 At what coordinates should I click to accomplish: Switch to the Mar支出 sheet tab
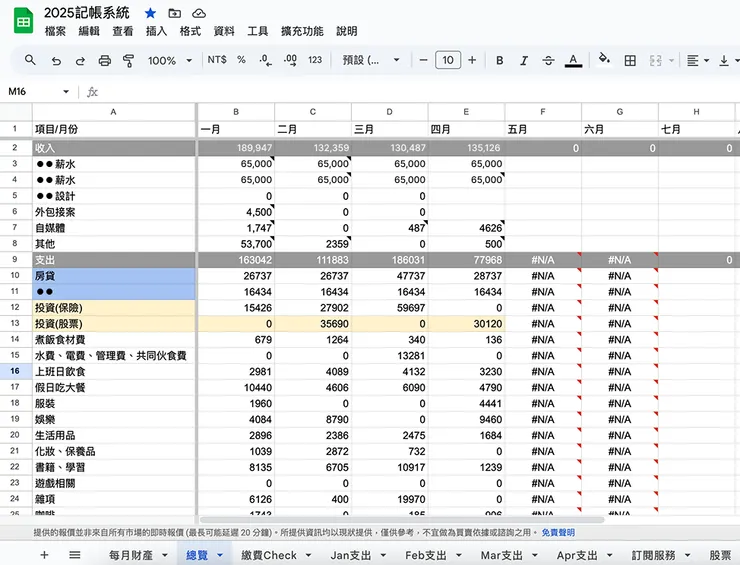(502, 555)
